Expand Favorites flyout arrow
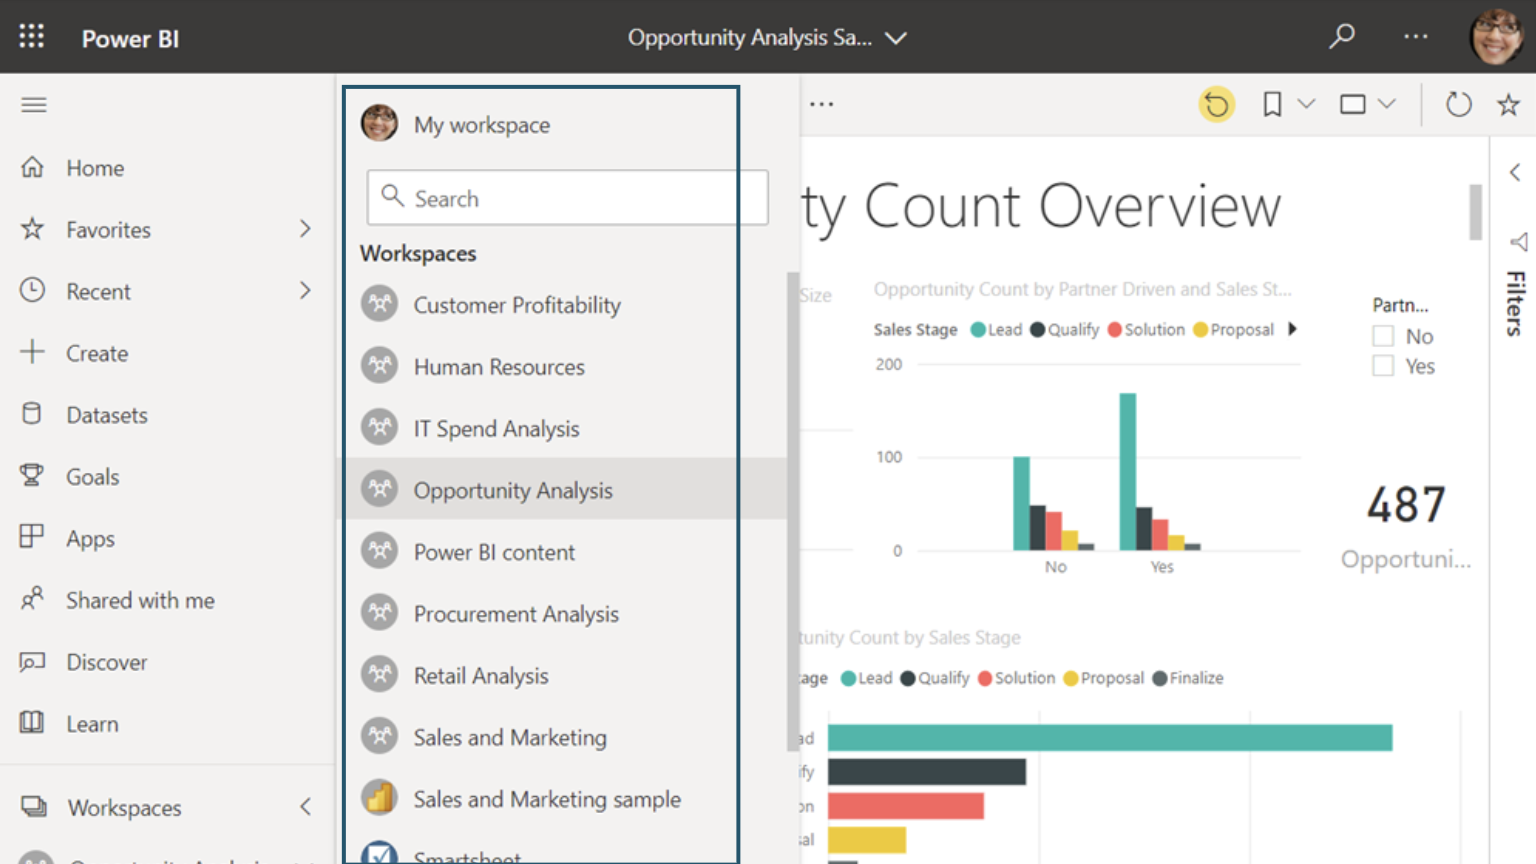The width and height of the screenshot is (1536, 864). (x=305, y=229)
